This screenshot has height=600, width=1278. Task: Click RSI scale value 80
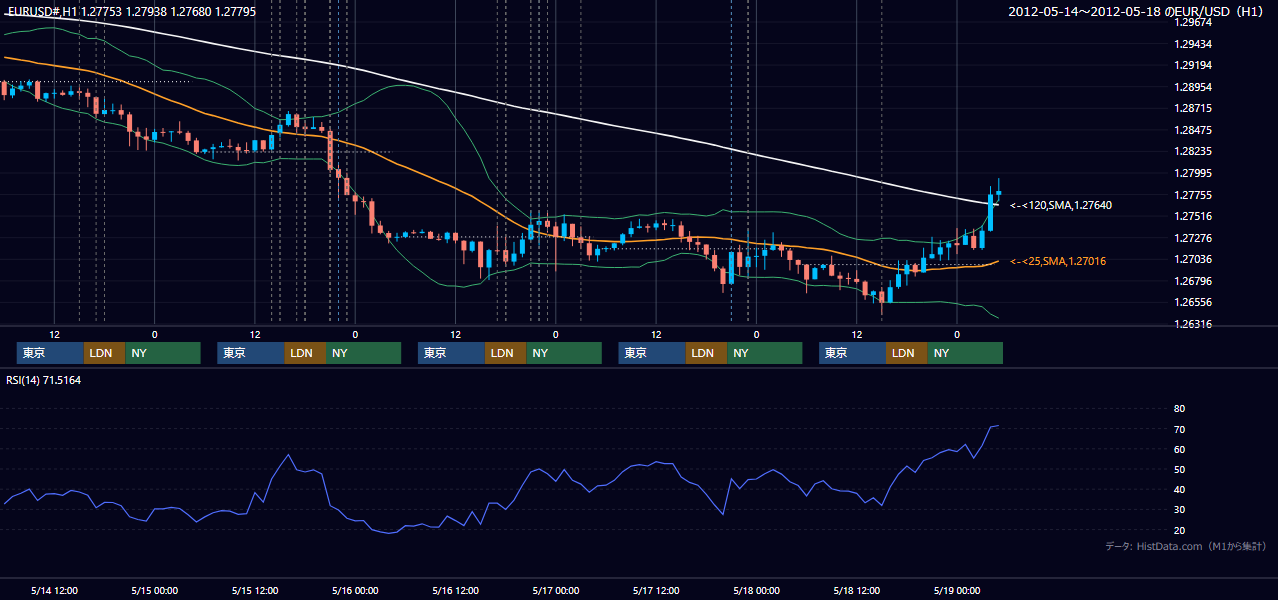[x=1179, y=409]
